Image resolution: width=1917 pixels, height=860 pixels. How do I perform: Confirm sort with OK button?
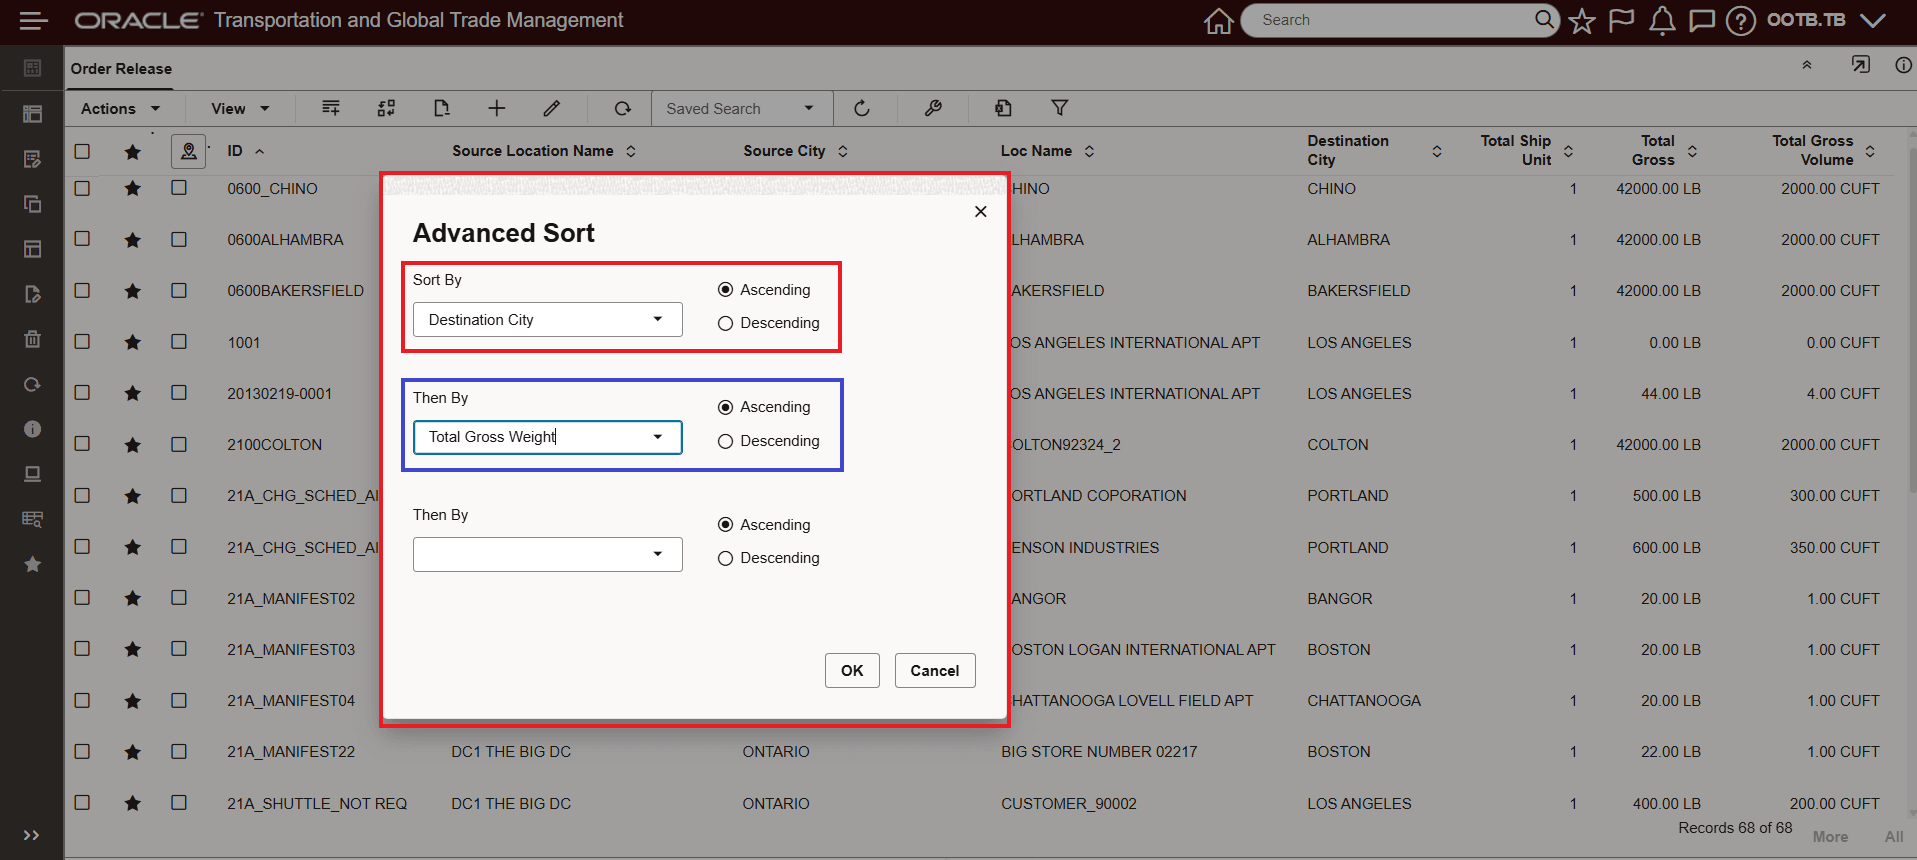[852, 670]
